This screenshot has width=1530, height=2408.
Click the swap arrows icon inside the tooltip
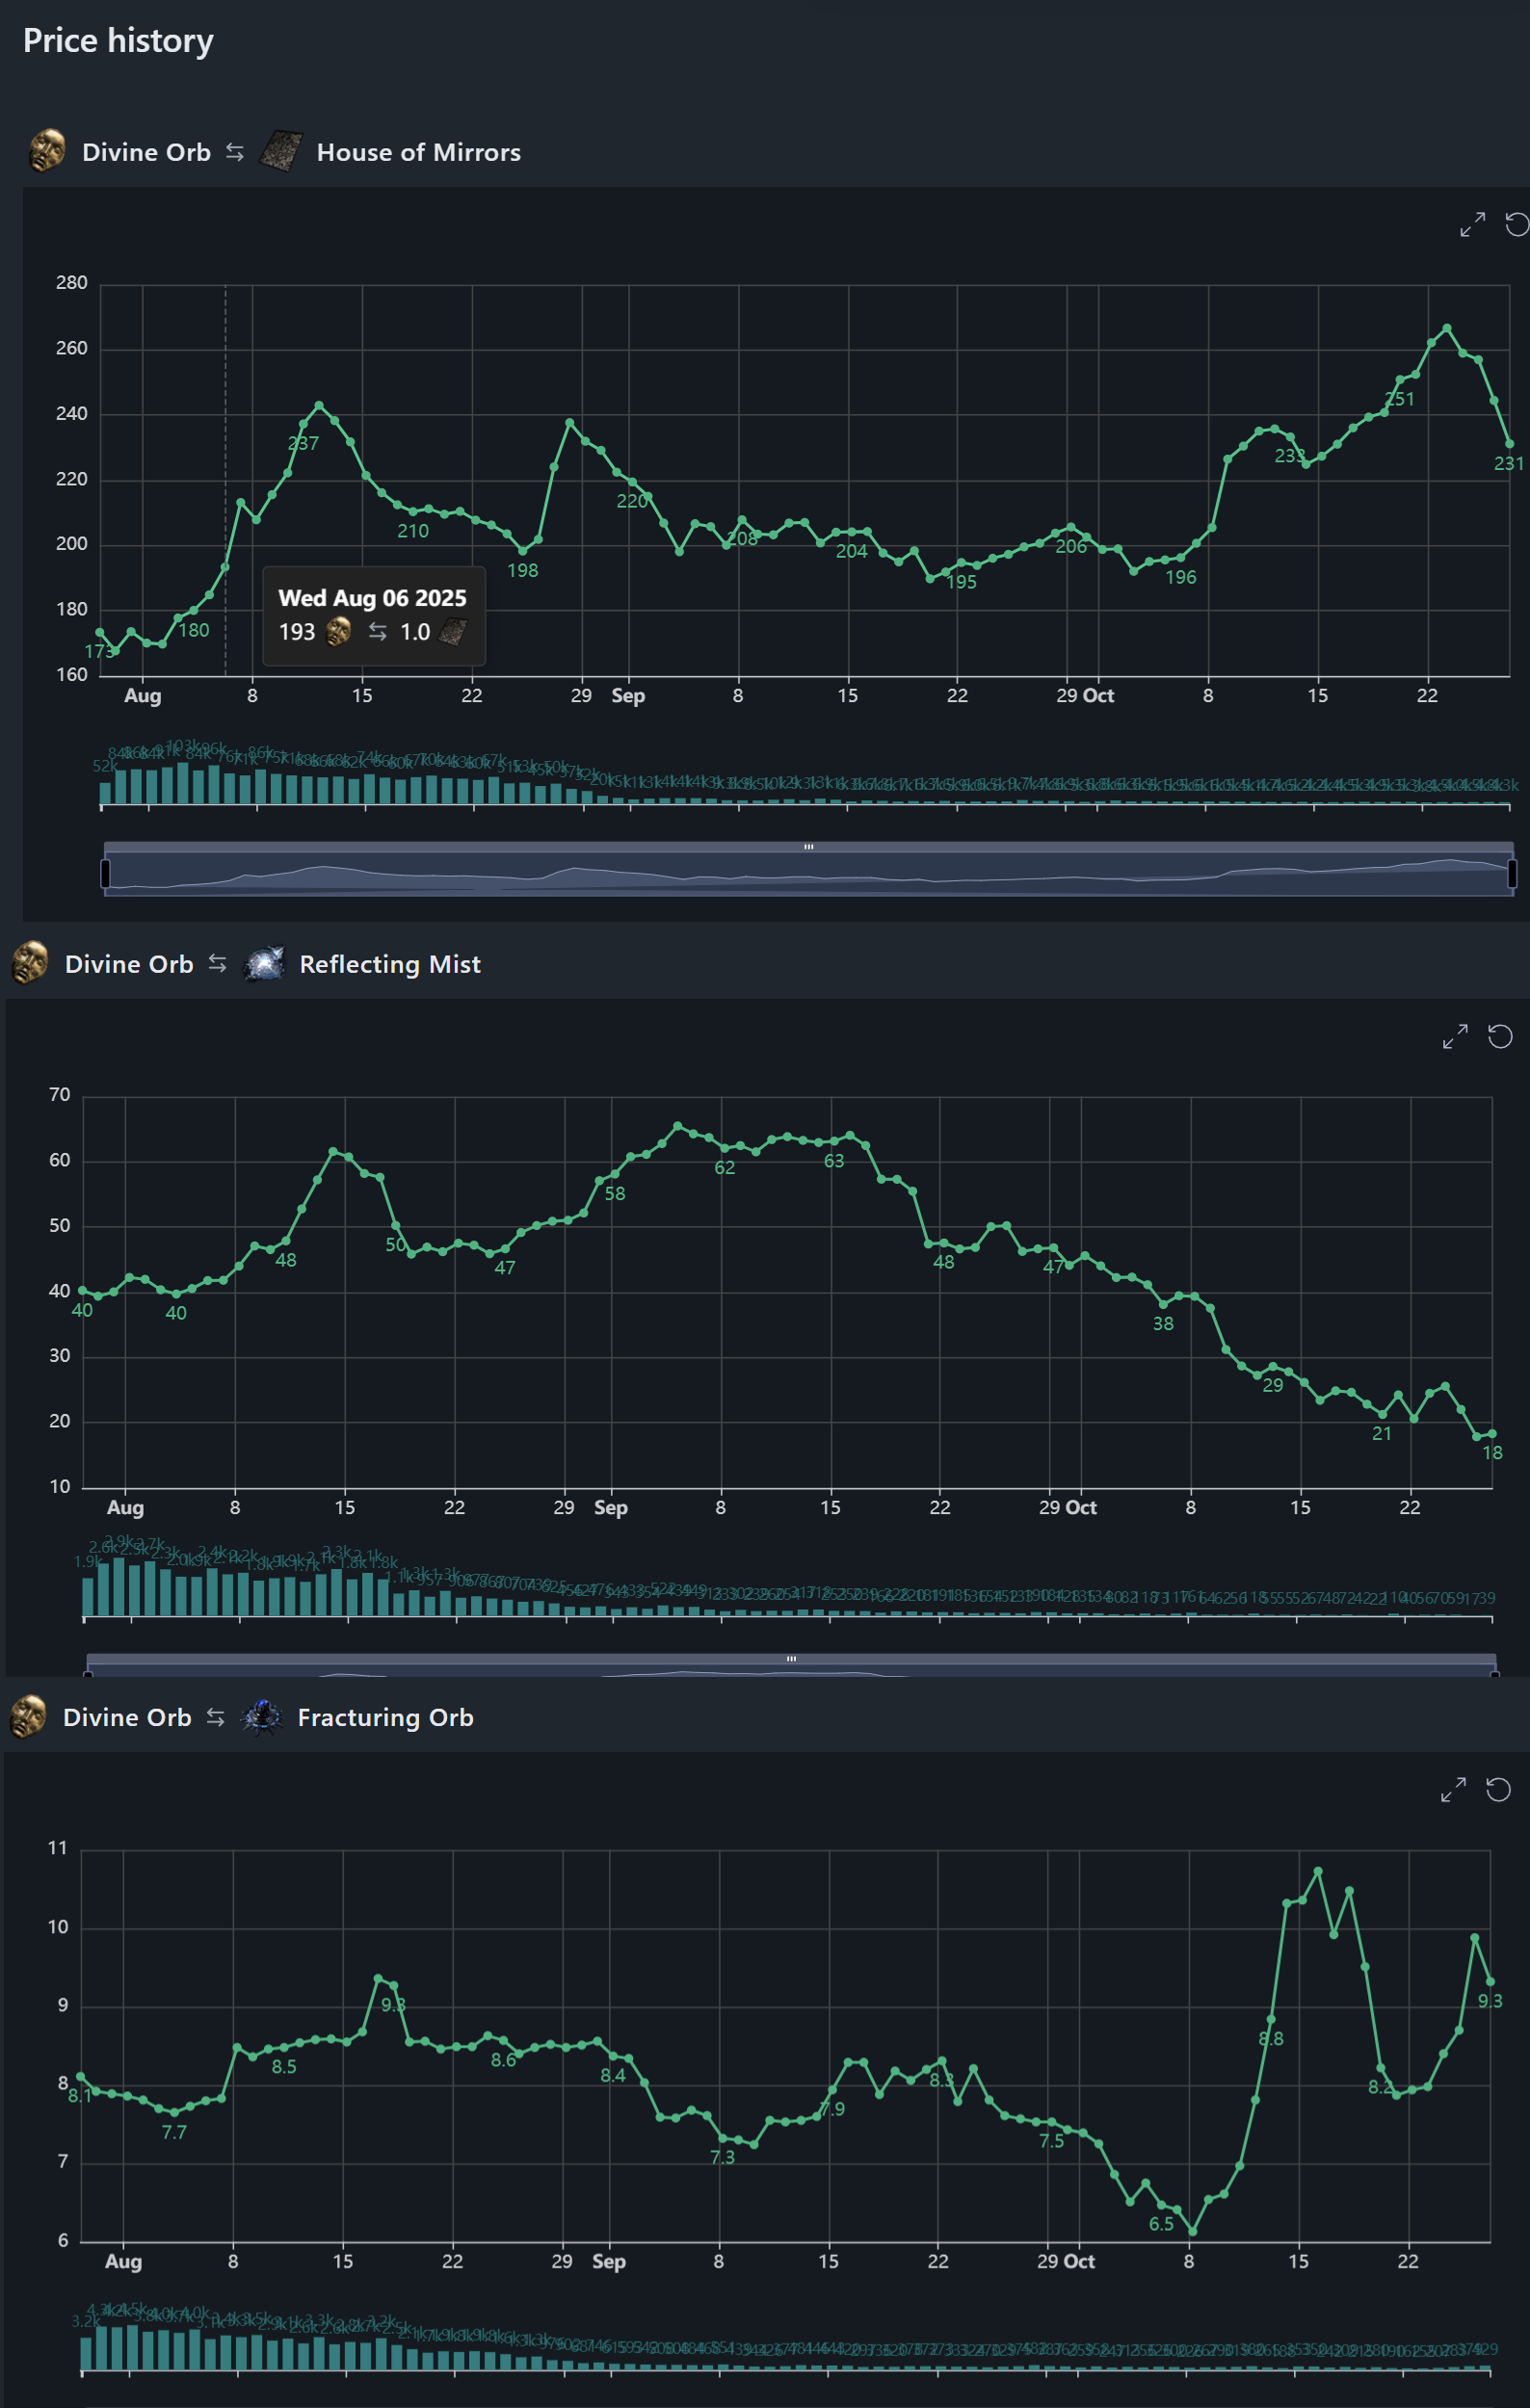[x=377, y=632]
